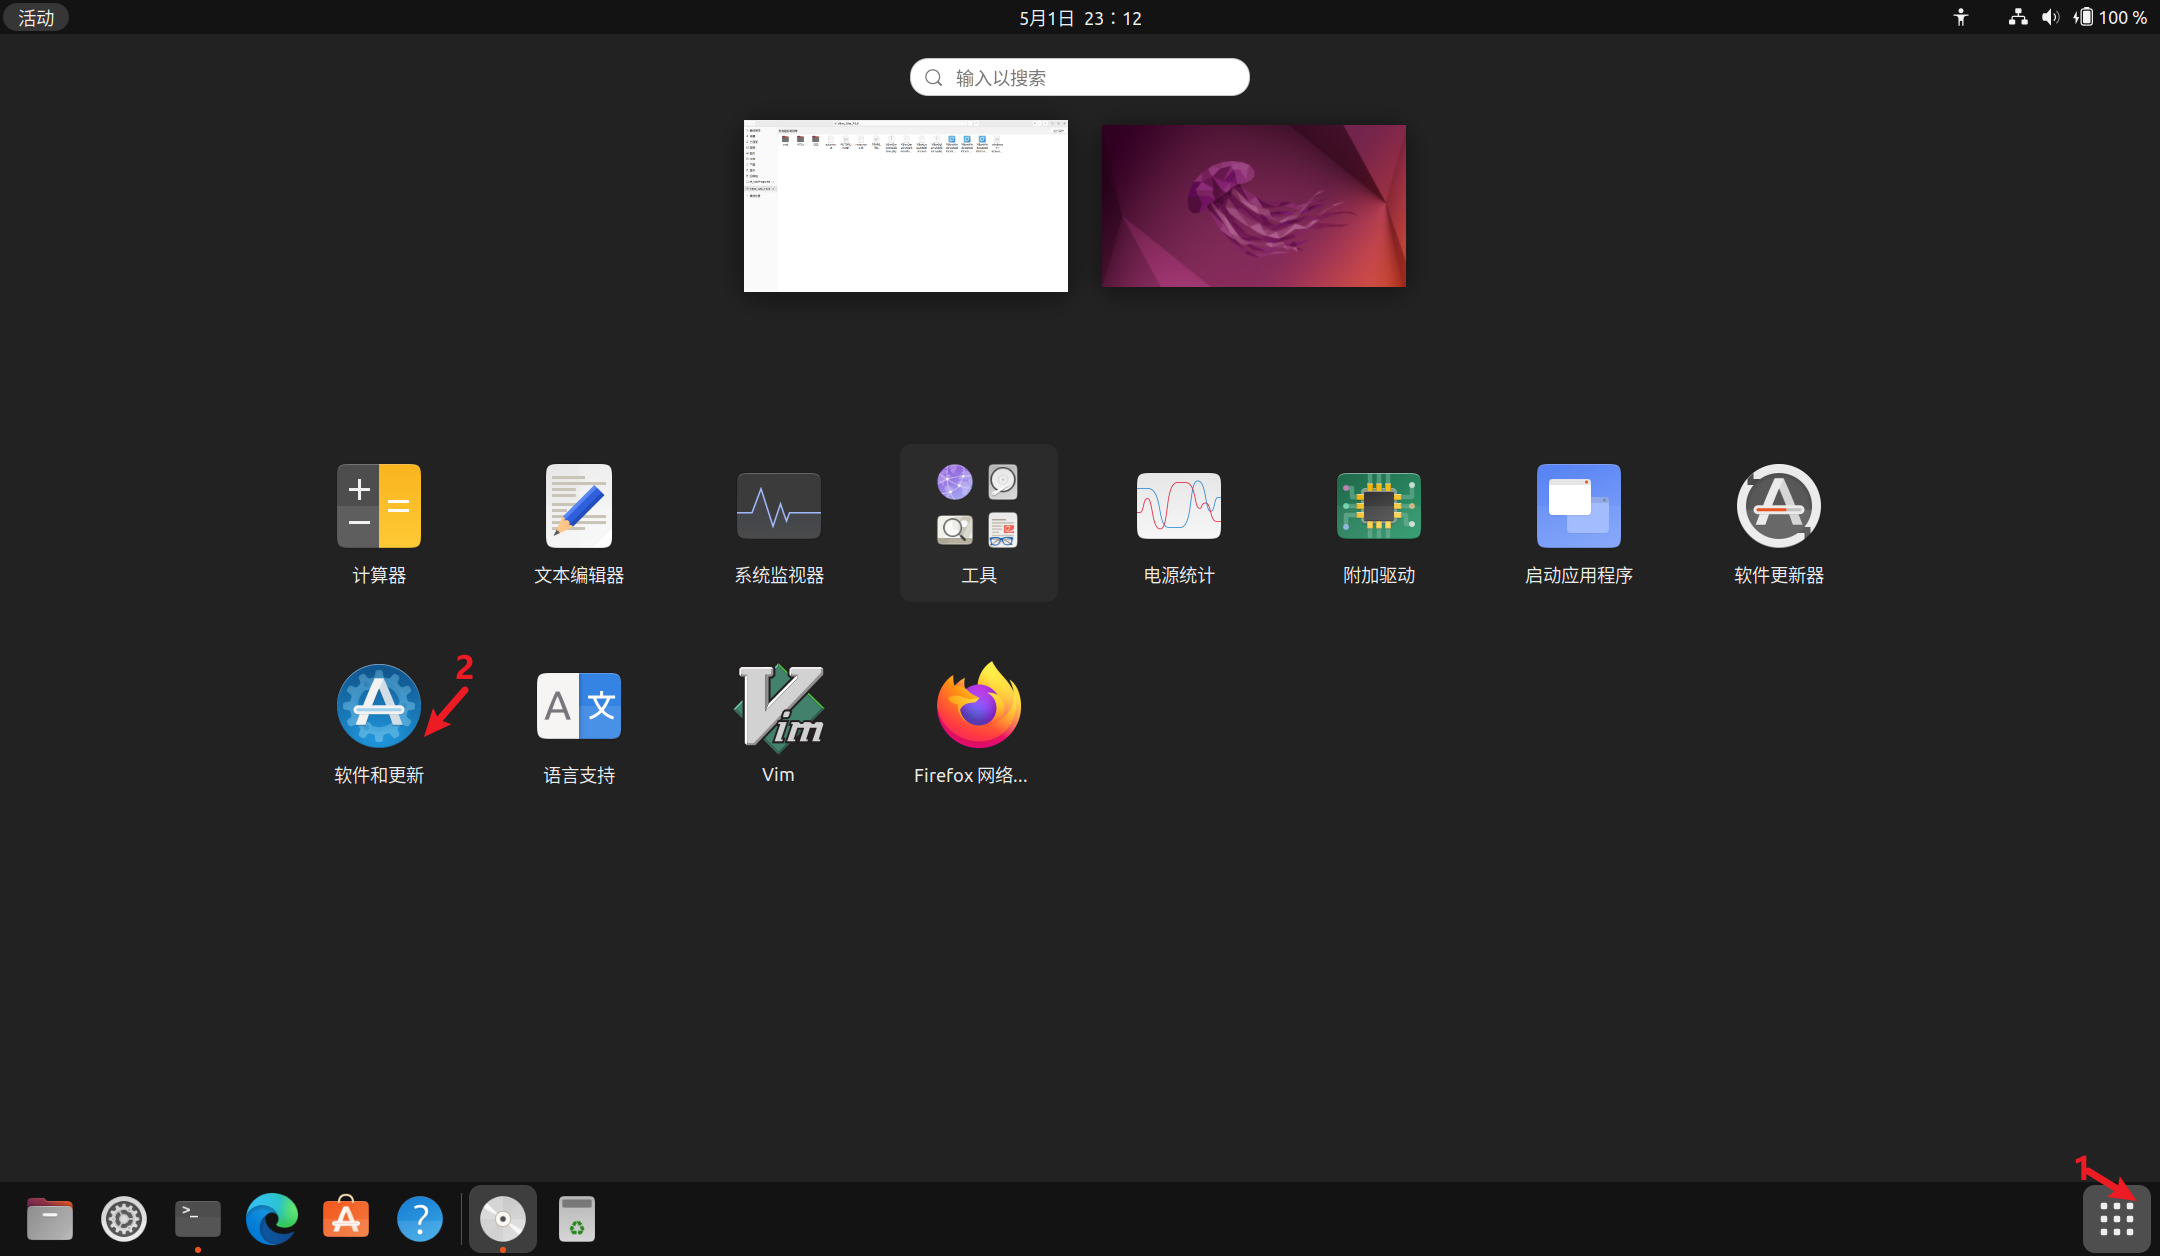The width and height of the screenshot is (2160, 1256).
Task: Open Microsoft Edge from the dock
Action: [271, 1218]
